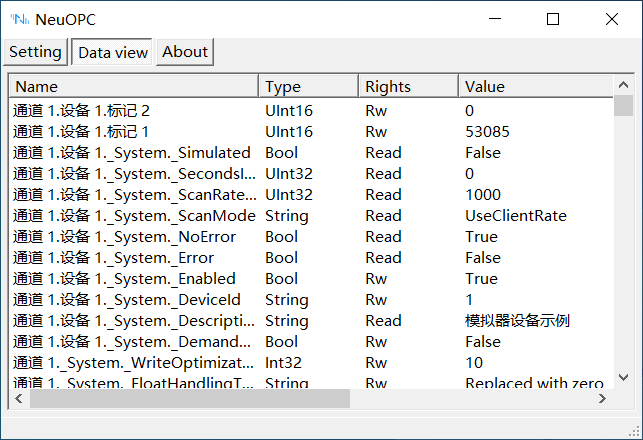Sort by the Name column header
The width and height of the screenshot is (643, 440).
pos(133,86)
